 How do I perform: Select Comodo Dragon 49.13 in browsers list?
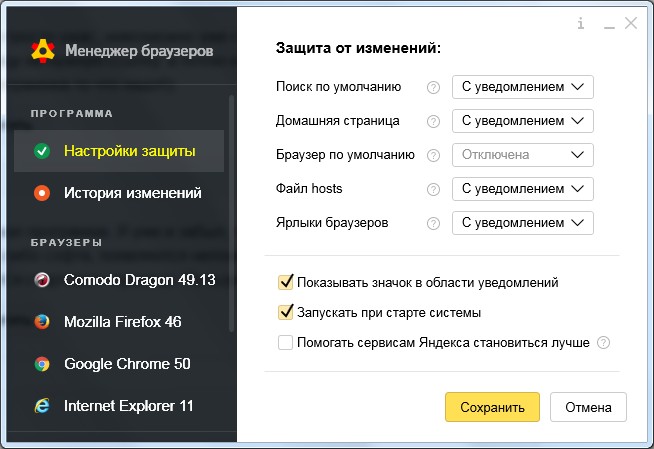[x=119, y=280]
